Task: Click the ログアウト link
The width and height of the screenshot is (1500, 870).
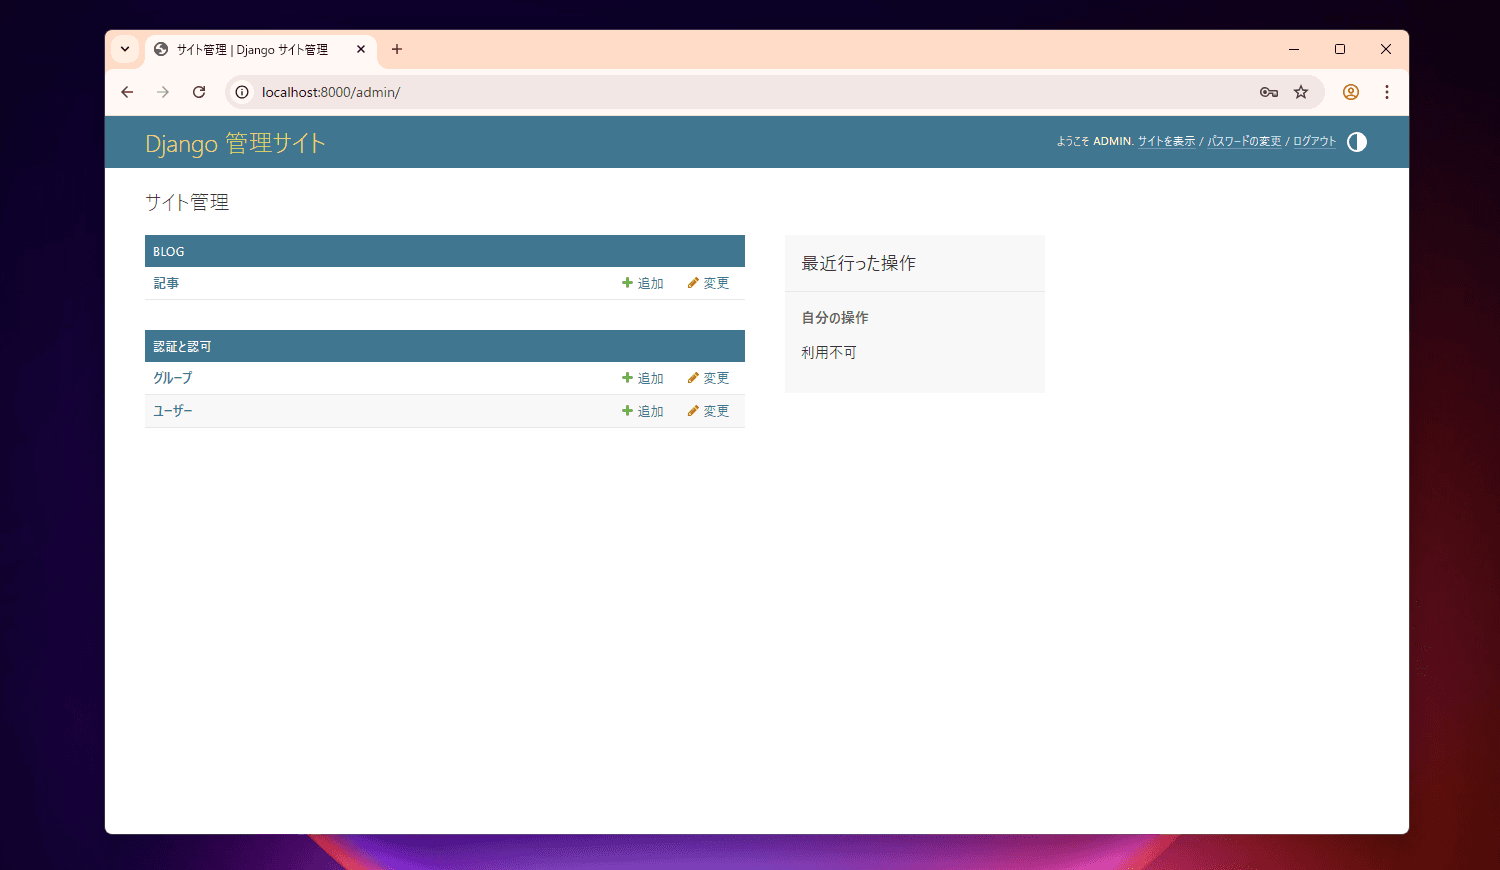Action: pyautogui.click(x=1314, y=141)
